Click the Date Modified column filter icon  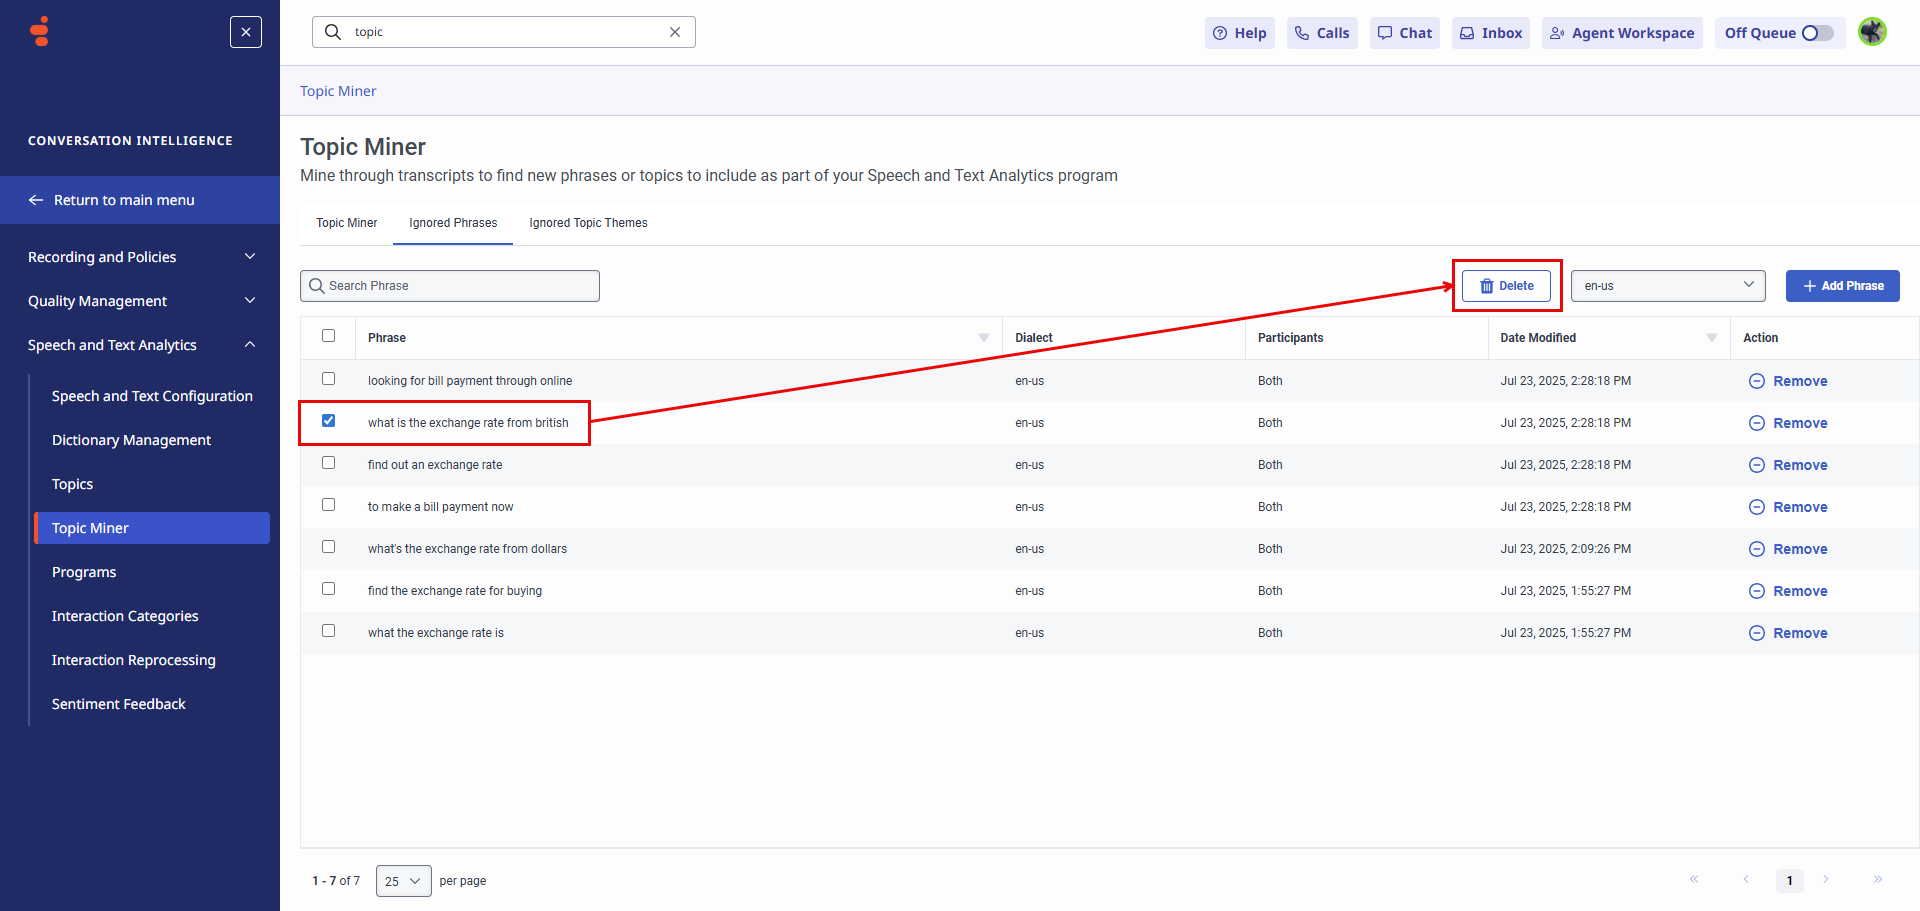(x=1712, y=338)
